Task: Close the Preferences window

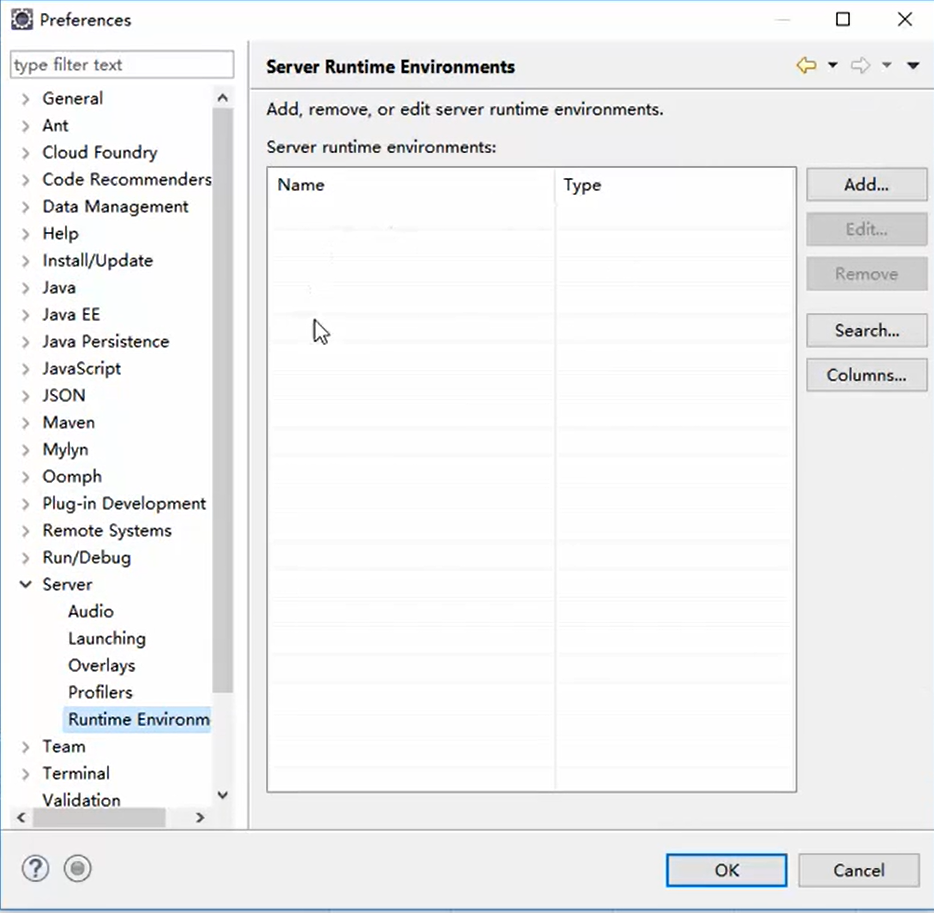Action: [905, 20]
